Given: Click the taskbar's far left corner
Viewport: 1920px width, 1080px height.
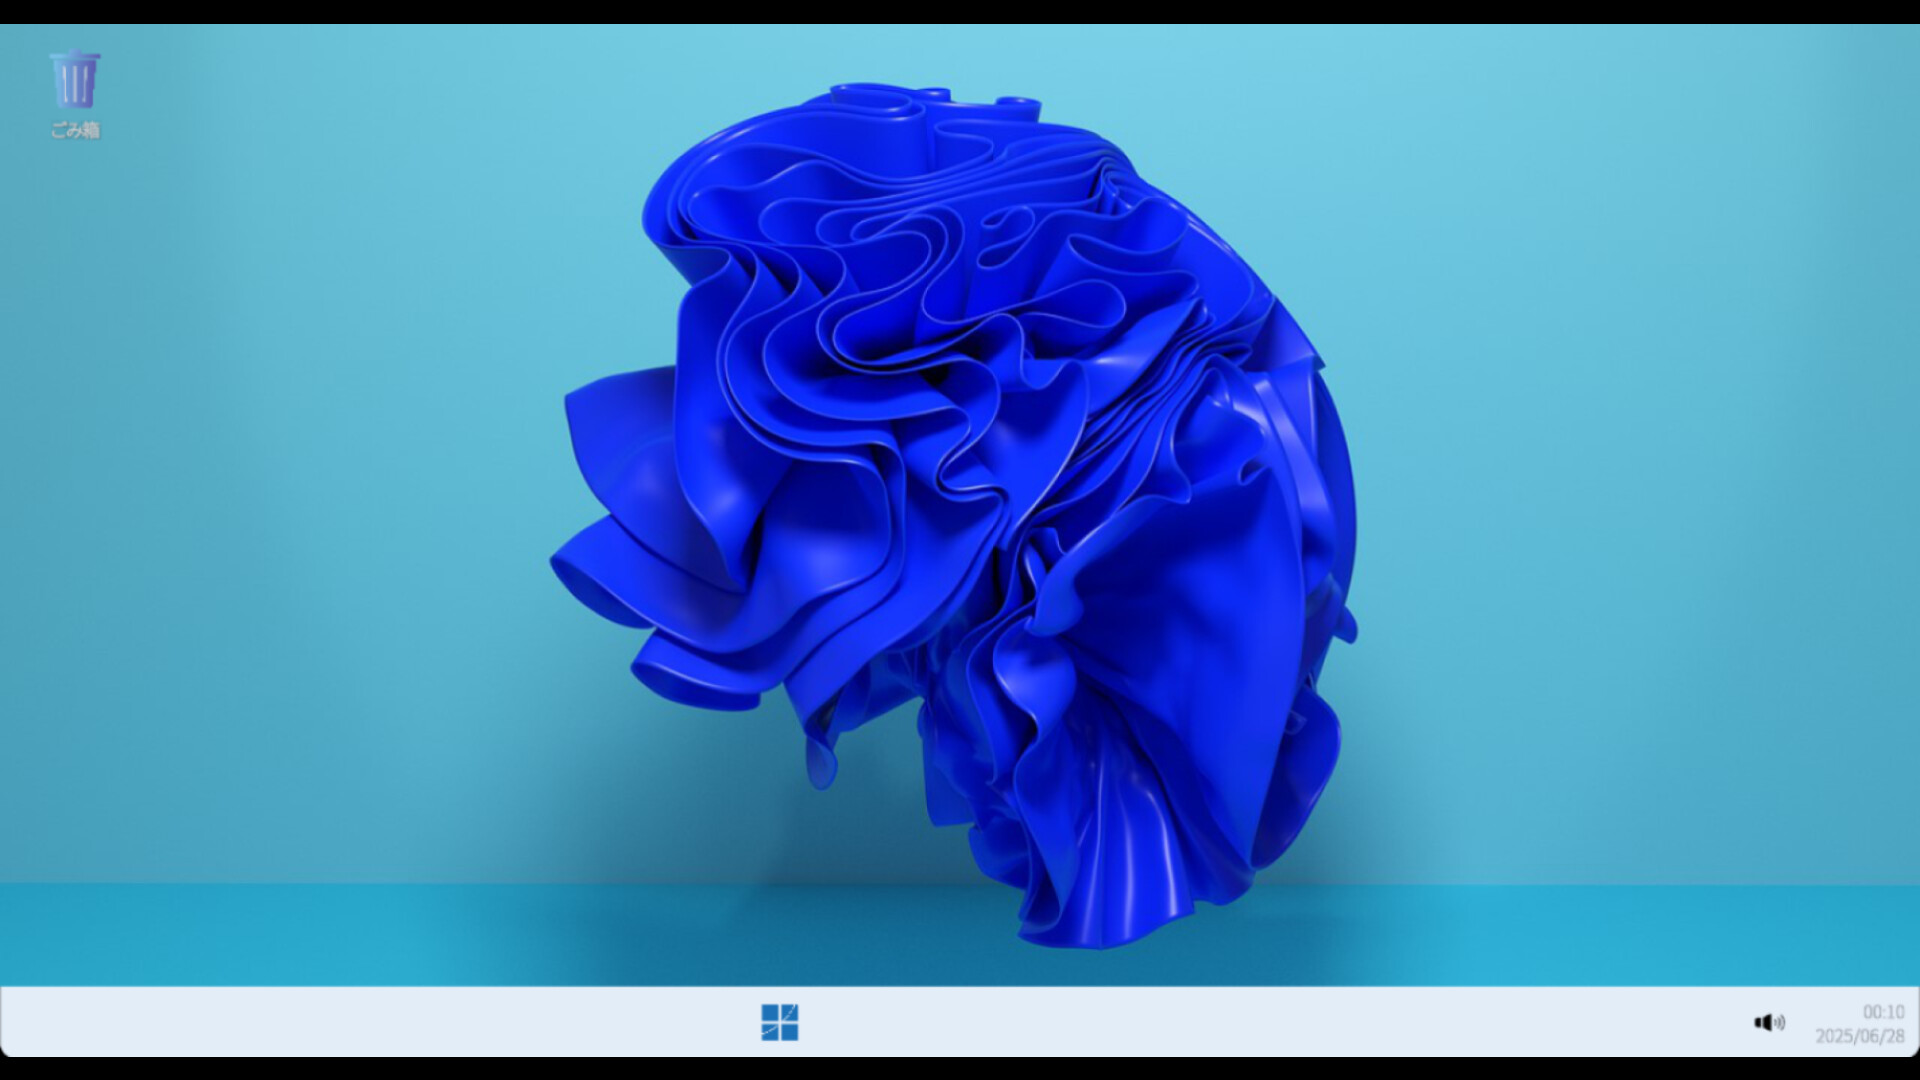Looking at the screenshot, I should coord(8,1022).
